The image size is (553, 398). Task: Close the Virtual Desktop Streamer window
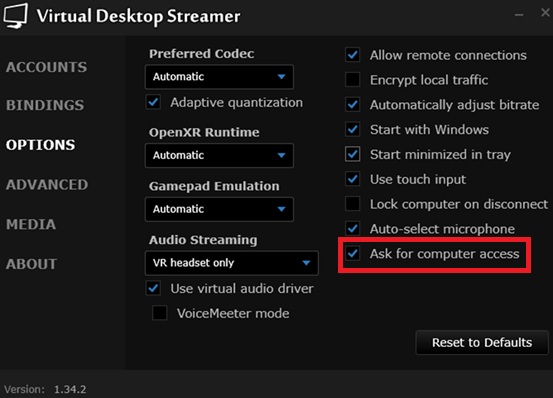point(545,13)
